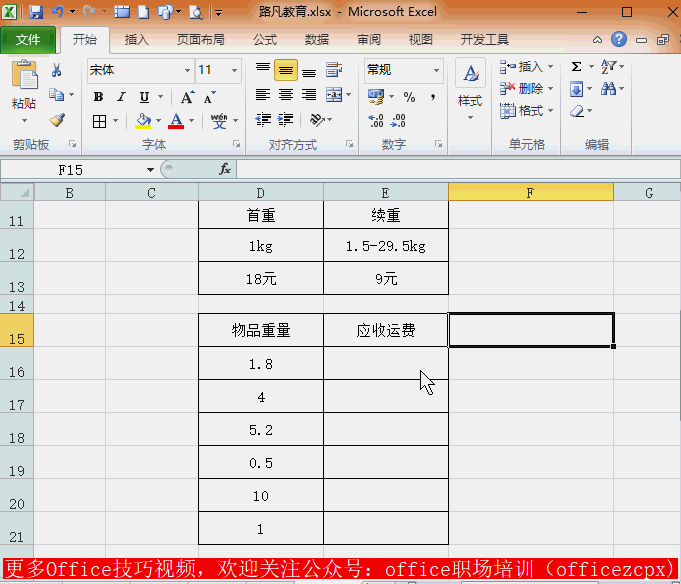
Task: Select the cell containing 应收运费
Action: click(x=386, y=330)
